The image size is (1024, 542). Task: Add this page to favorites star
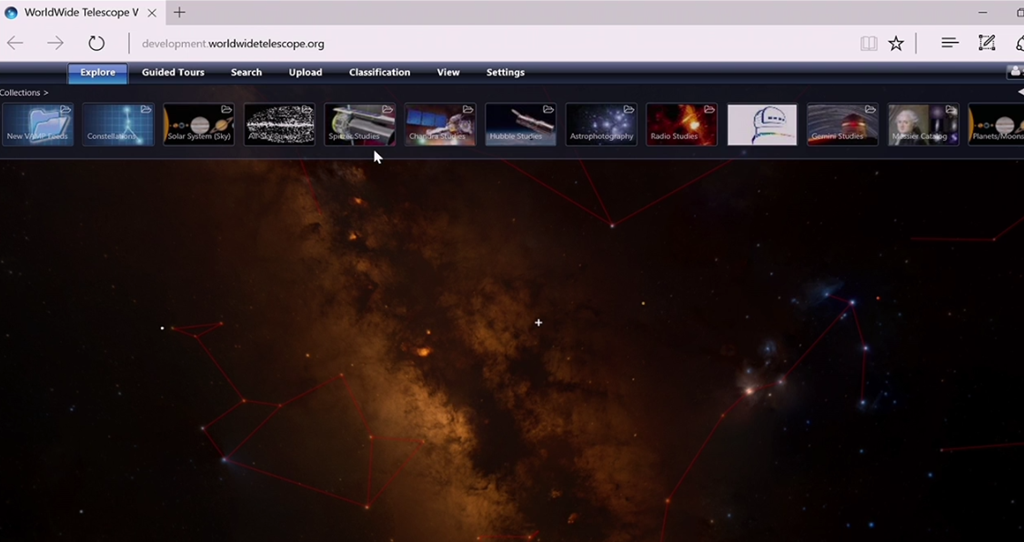point(896,43)
